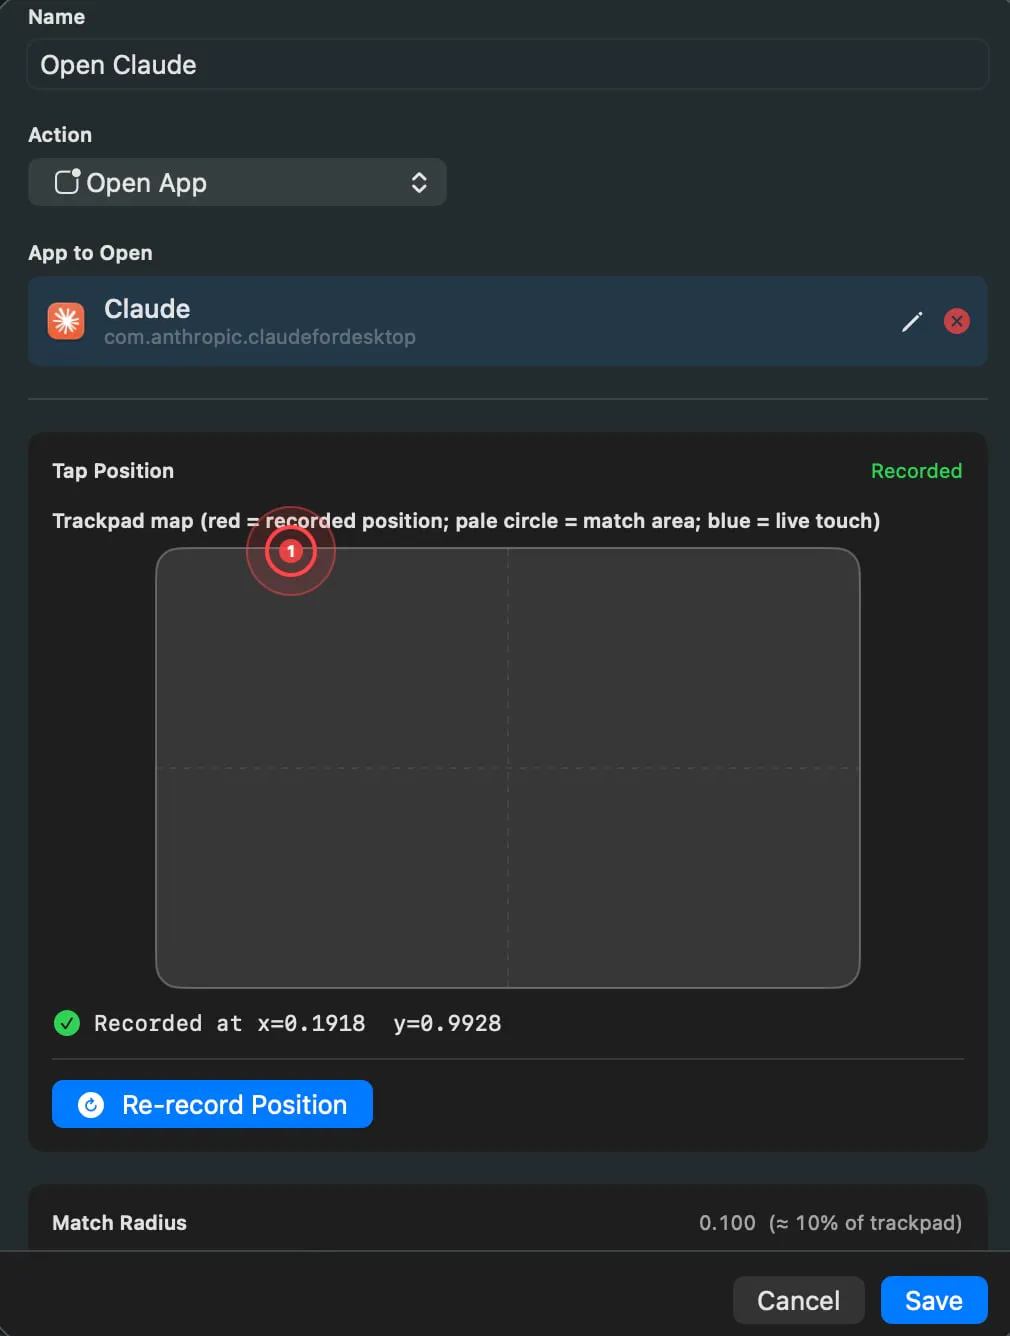Click the "com.anthropic.claudefordesktop" bundle identifier
Viewport: 1010px width, 1336px height.
260,337
